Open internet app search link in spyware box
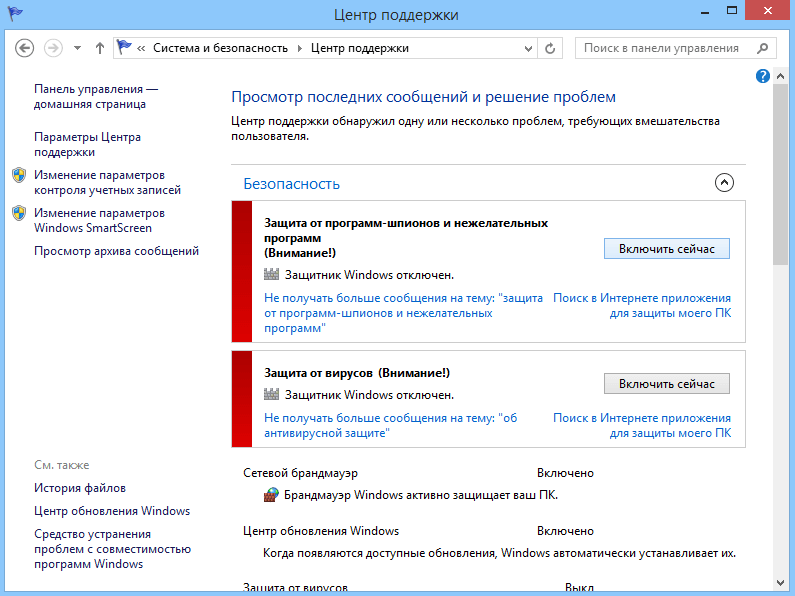Image resolution: width=795 pixels, height=596 pixels. point(642,306)
